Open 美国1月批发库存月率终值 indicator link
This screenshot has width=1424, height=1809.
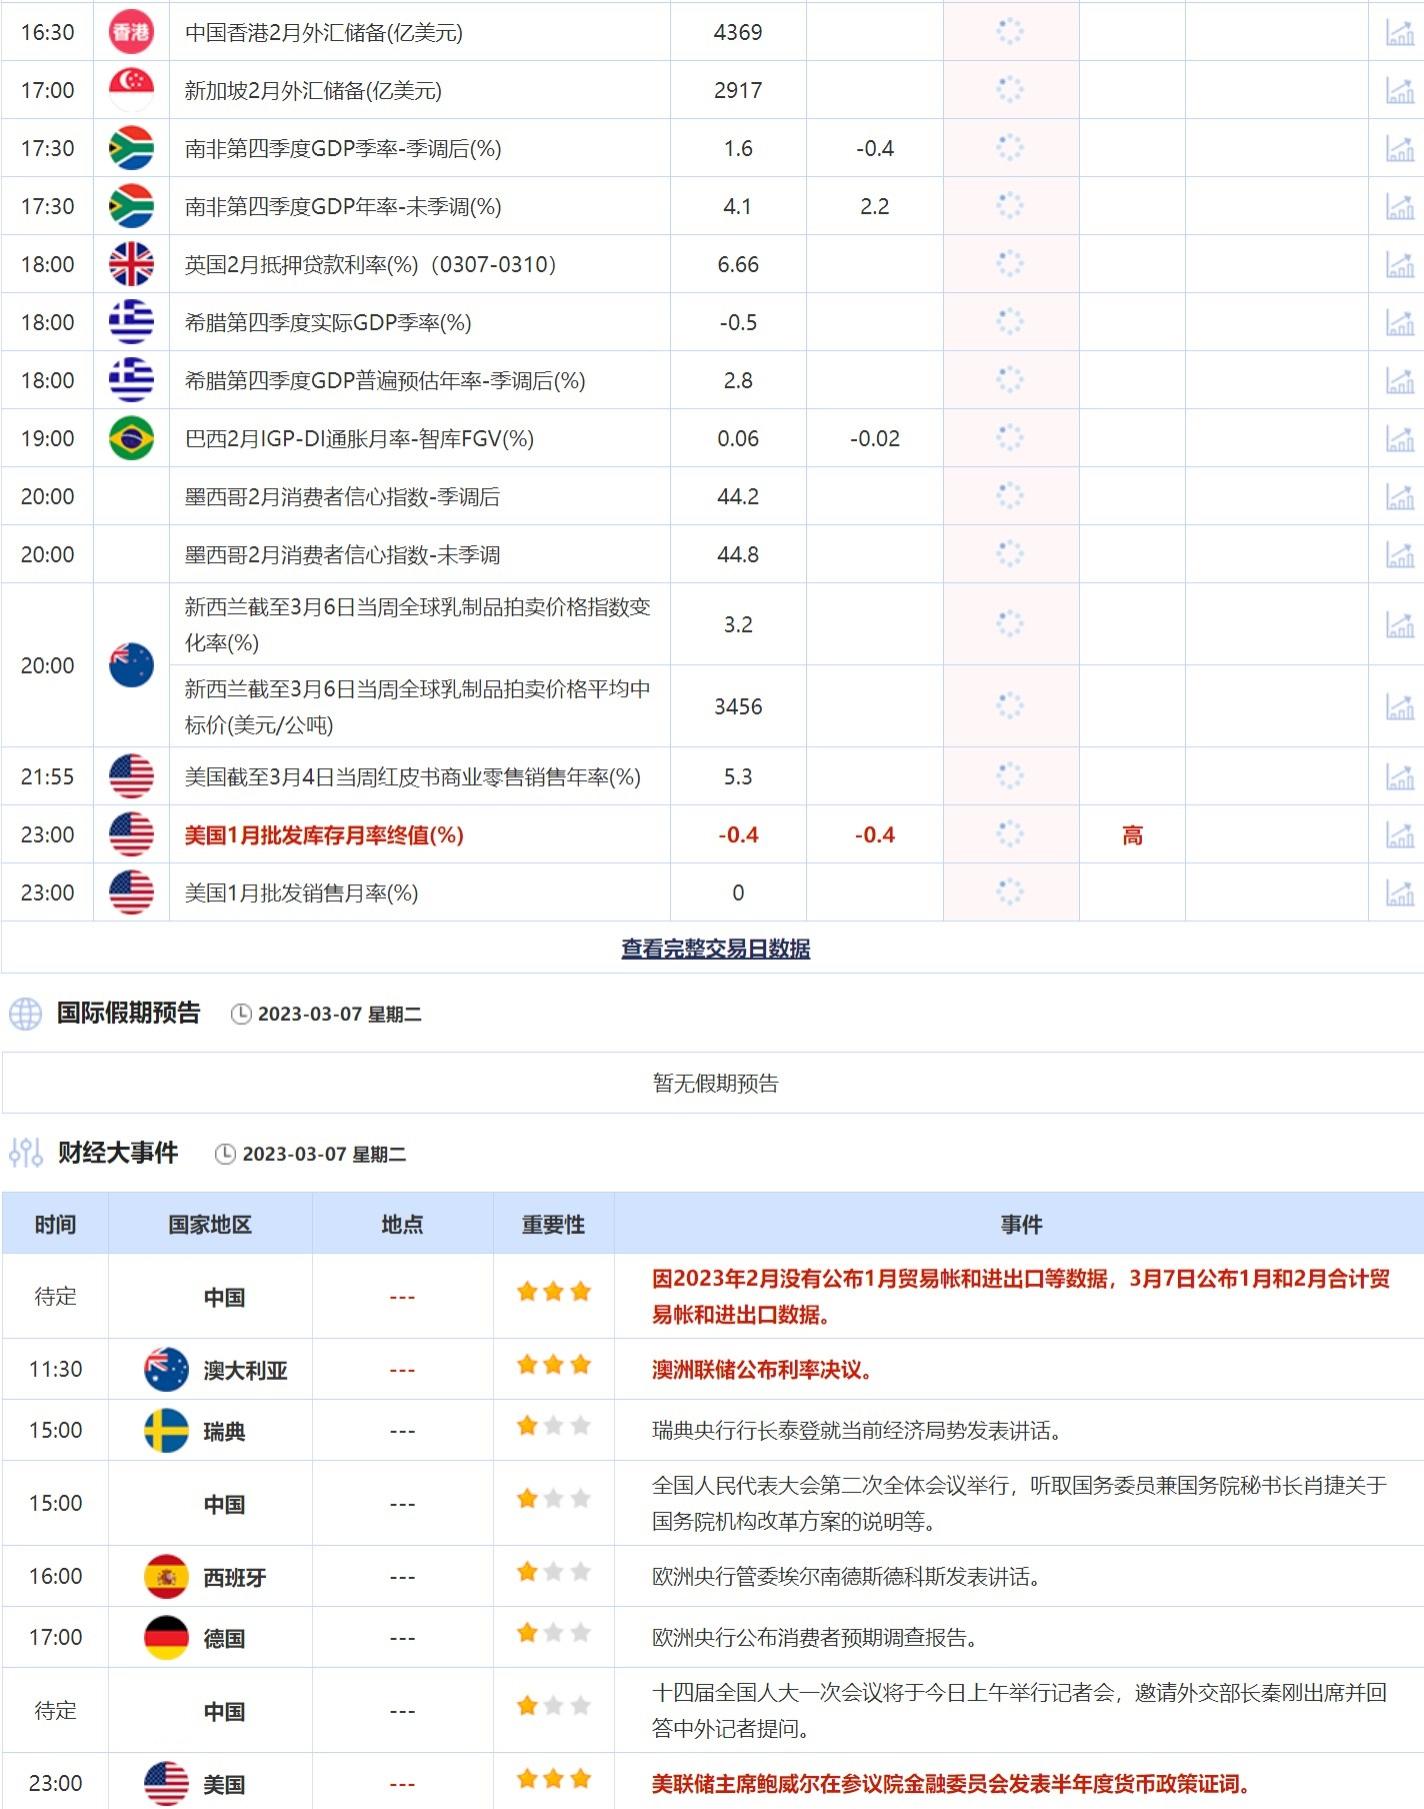(x=324, y=835)
